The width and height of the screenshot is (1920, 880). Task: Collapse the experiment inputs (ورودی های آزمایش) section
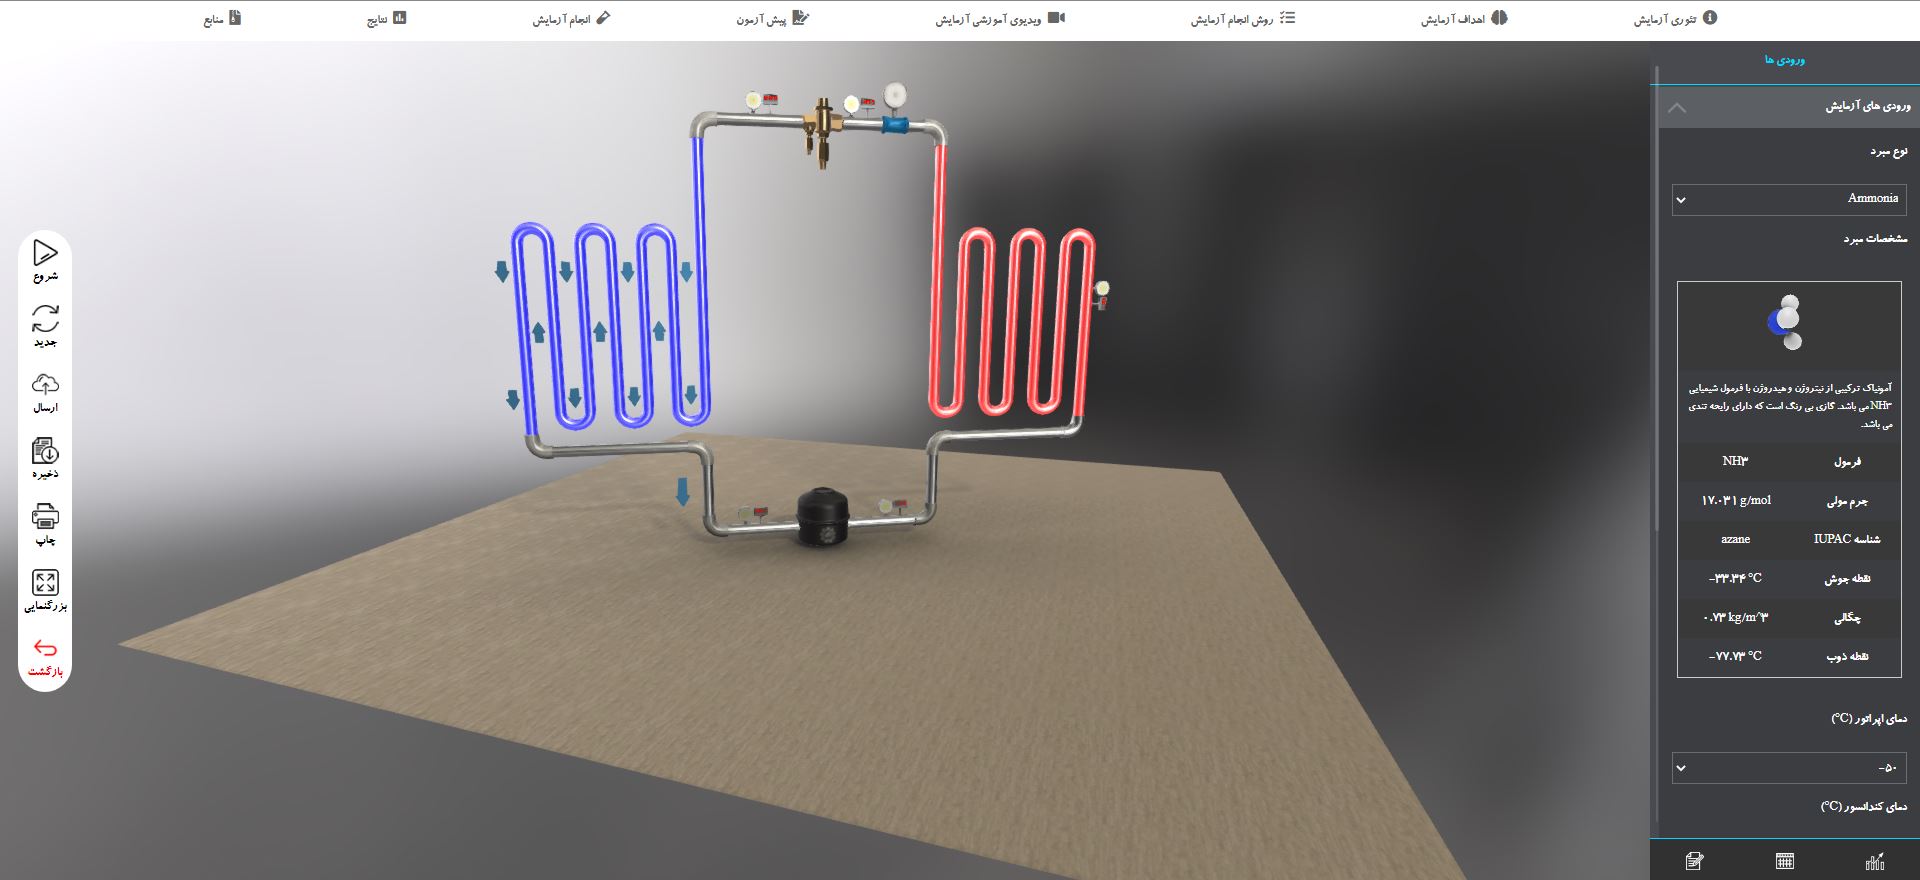pyautogui.click(x=1678, y=107)
